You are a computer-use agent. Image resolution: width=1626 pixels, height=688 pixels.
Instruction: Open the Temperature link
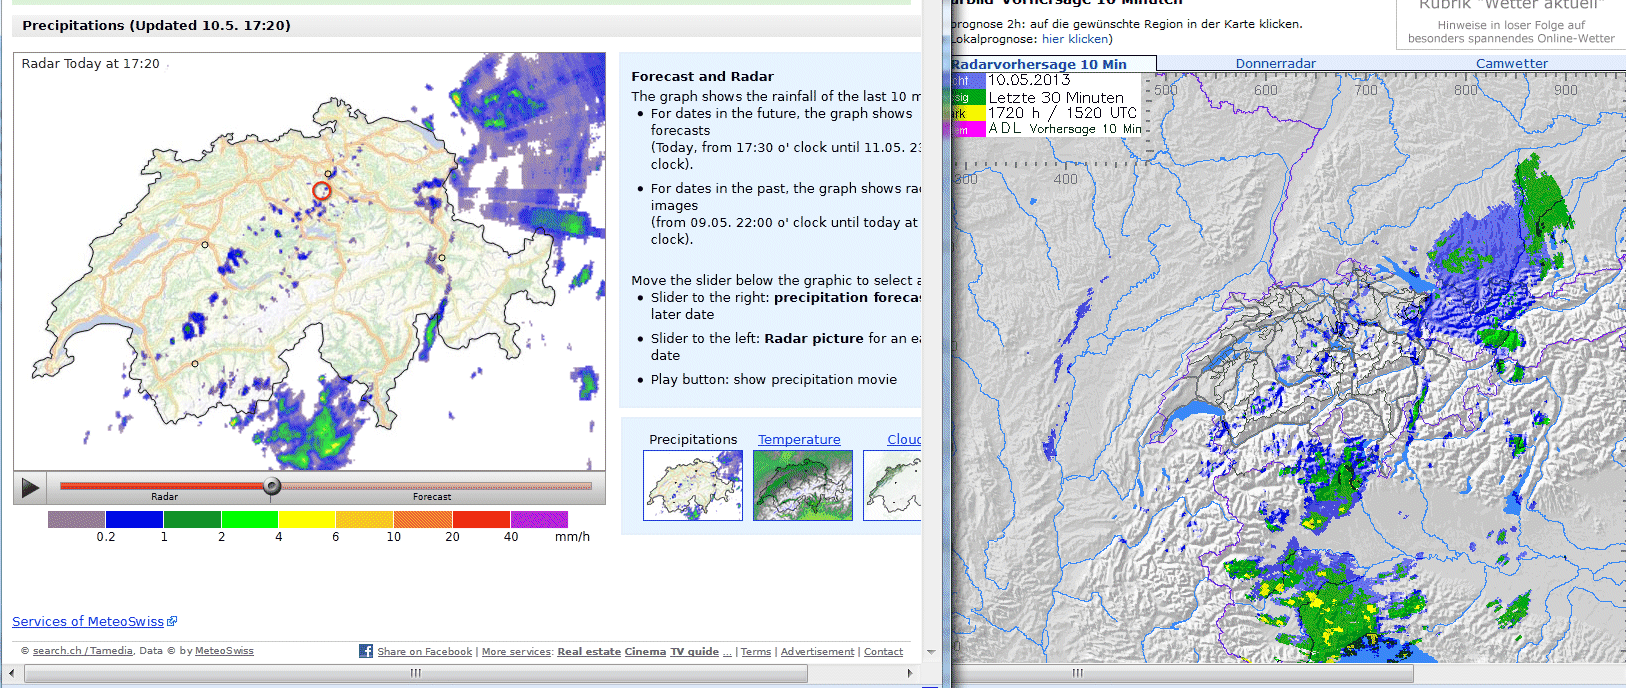[798, 439]
